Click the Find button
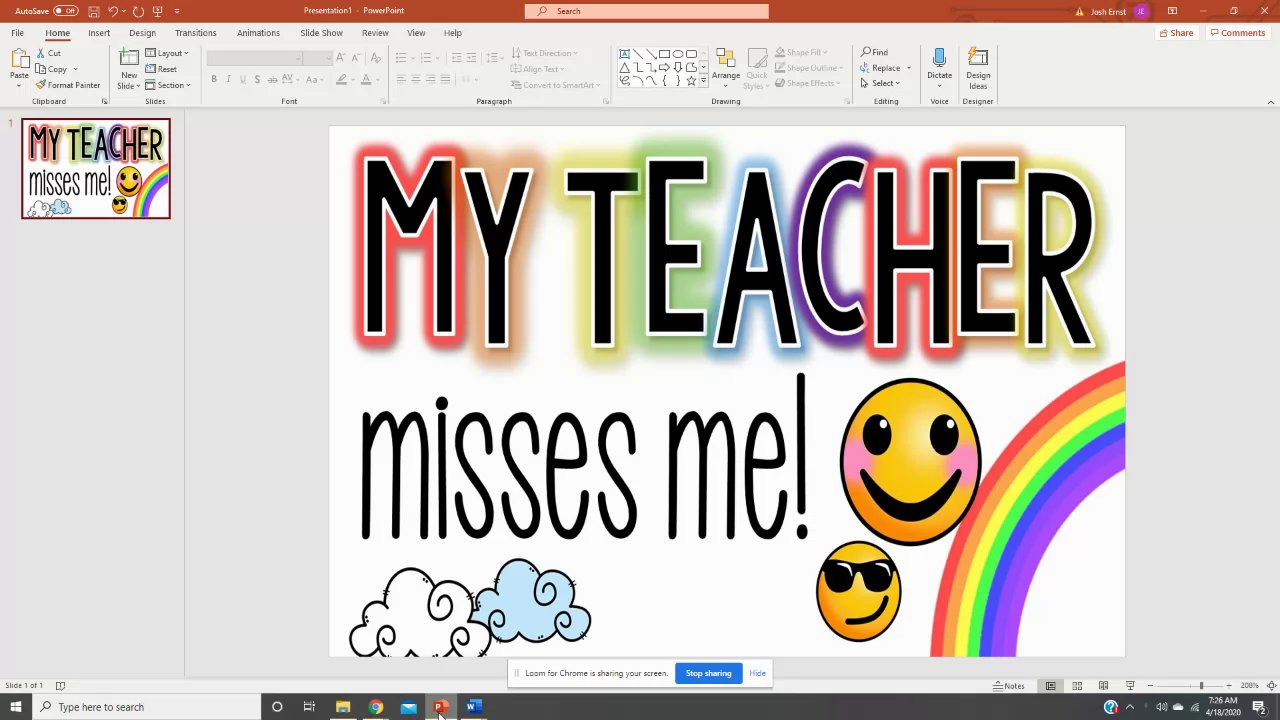This screenshot has width=1280, height=720. (874, 52)
